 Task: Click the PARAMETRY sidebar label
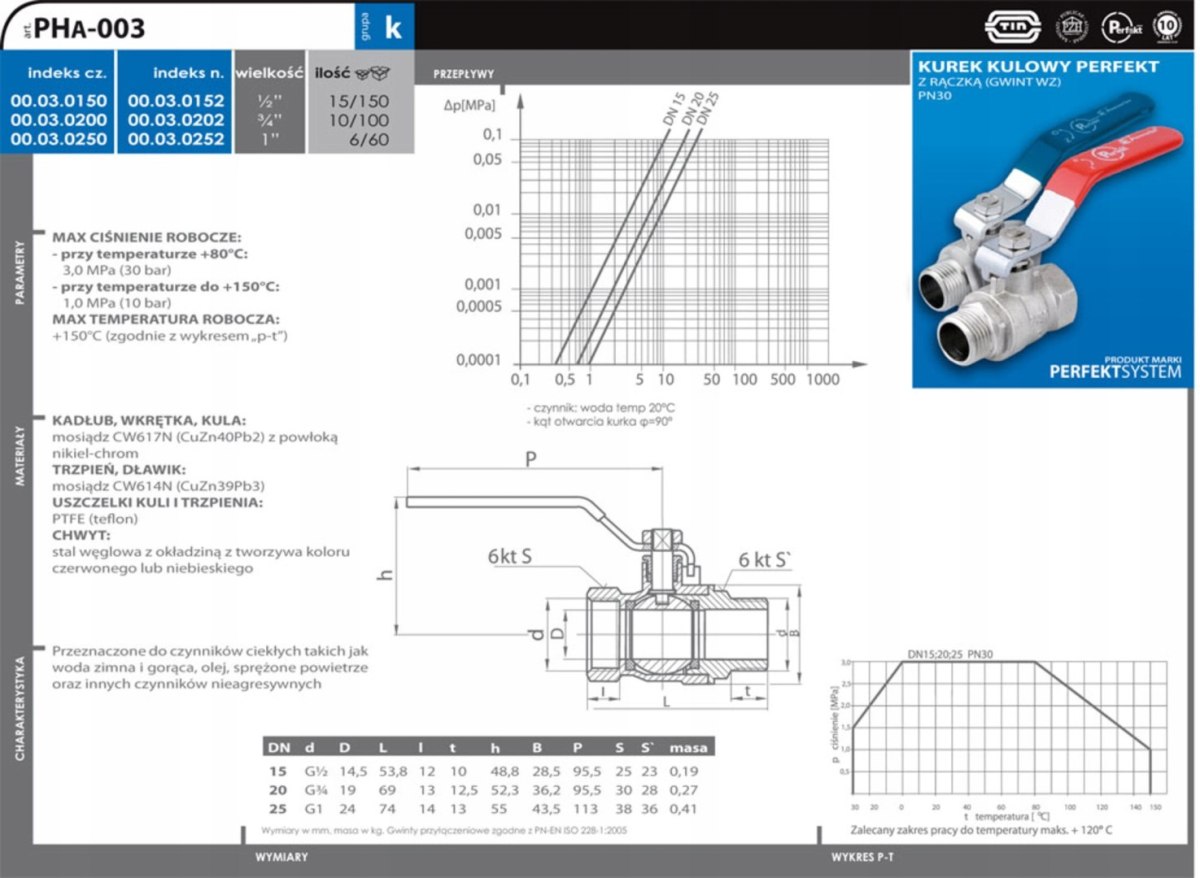tap(19, 272)
